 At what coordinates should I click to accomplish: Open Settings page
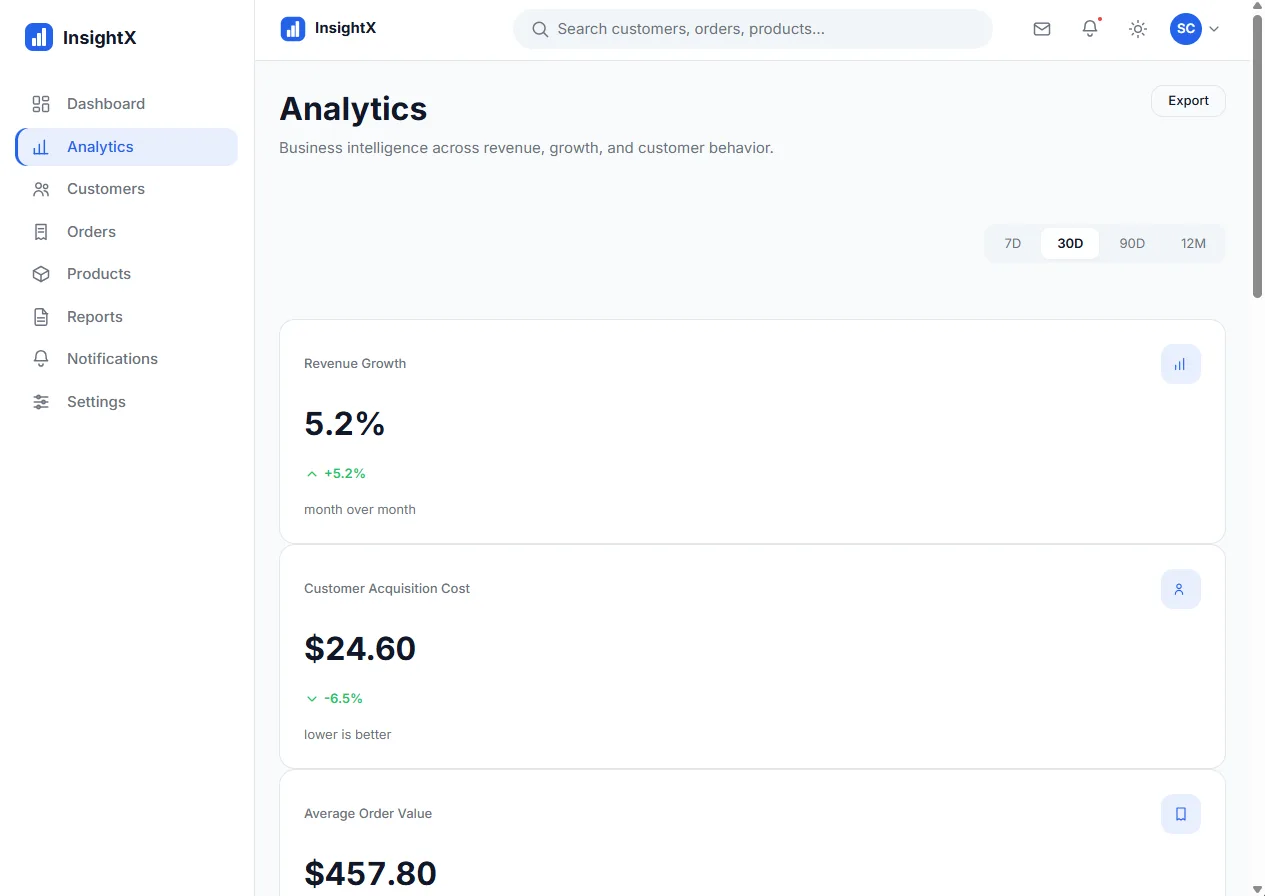tap(127, 402)
